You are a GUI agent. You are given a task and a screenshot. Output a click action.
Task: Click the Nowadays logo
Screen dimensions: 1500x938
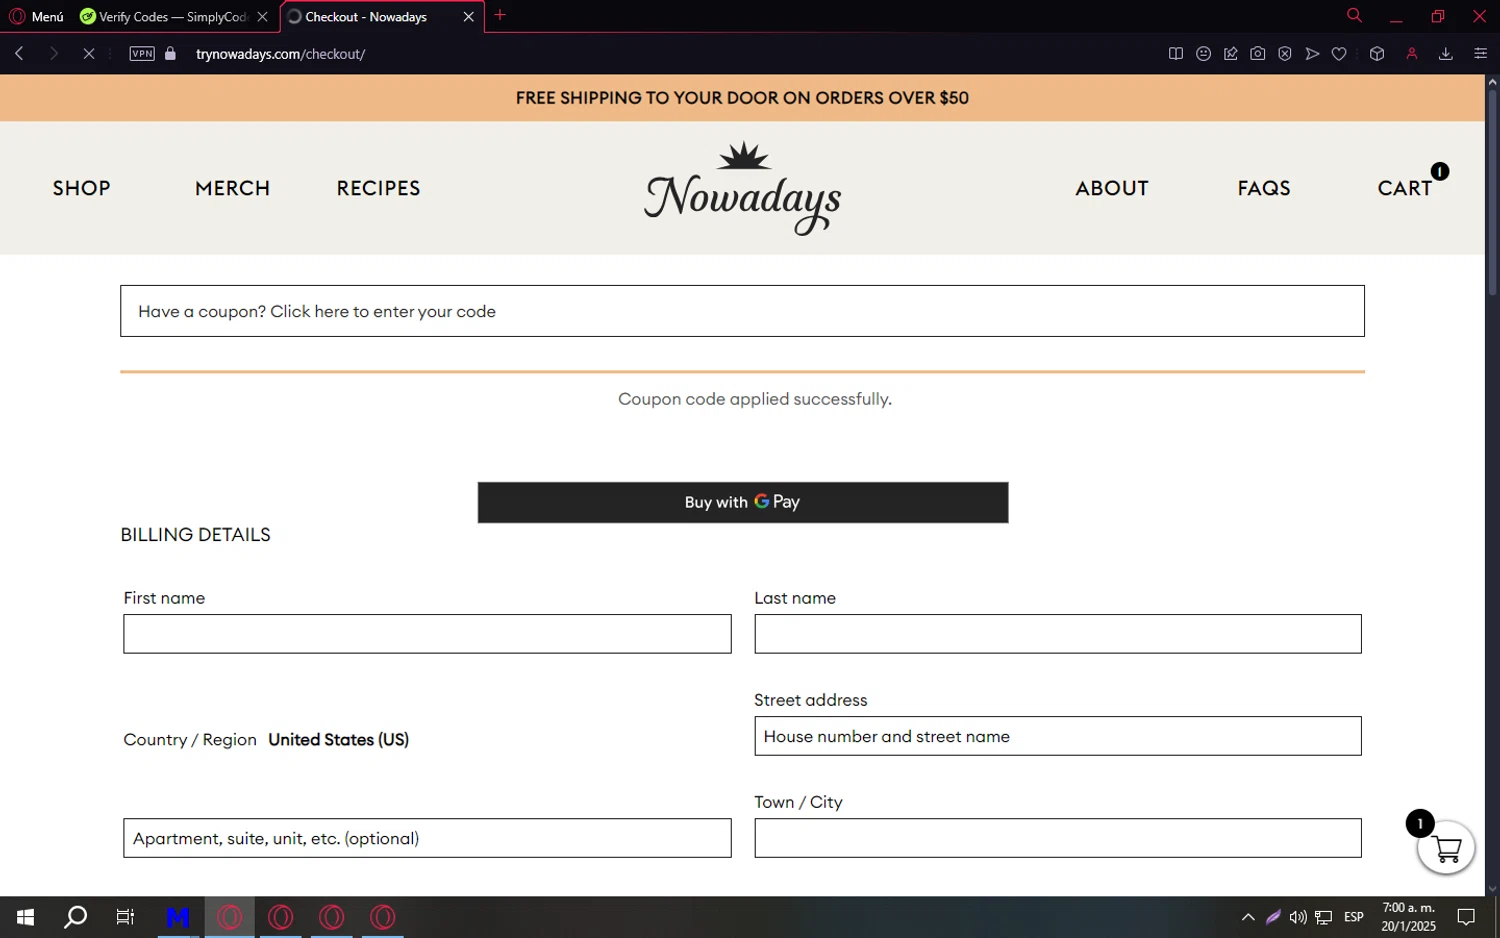coord(742,189)
